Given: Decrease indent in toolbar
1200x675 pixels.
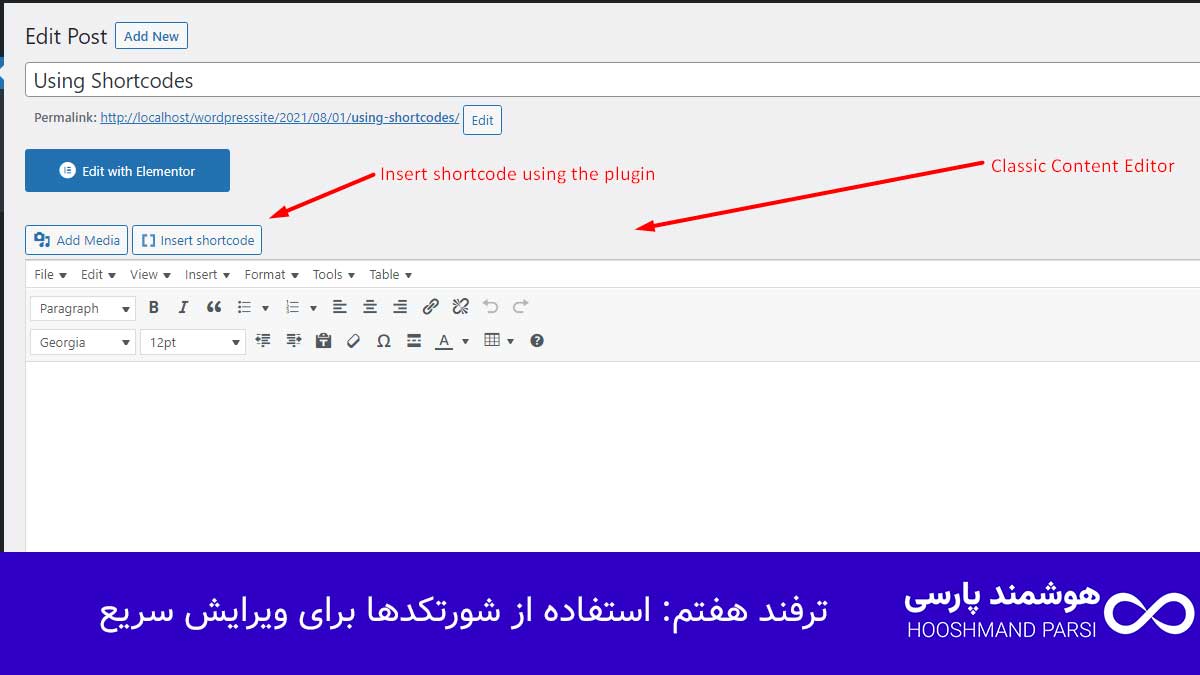Looking at the screenshot, I should coord(263,341).
